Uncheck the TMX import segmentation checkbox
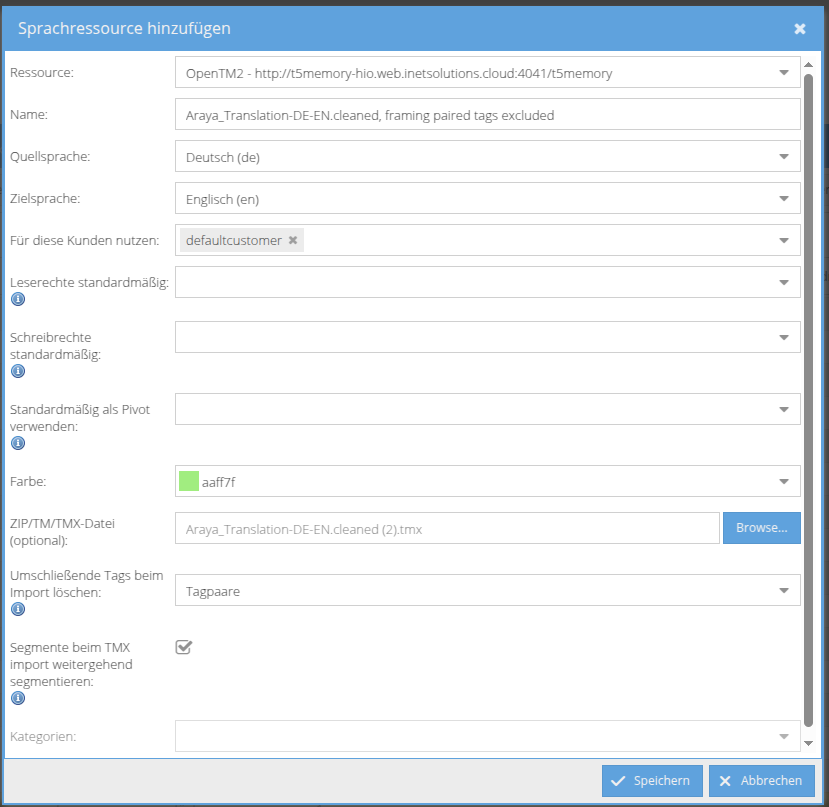The image size is (829, 807). pyautogui.click(x=184, y=647)
